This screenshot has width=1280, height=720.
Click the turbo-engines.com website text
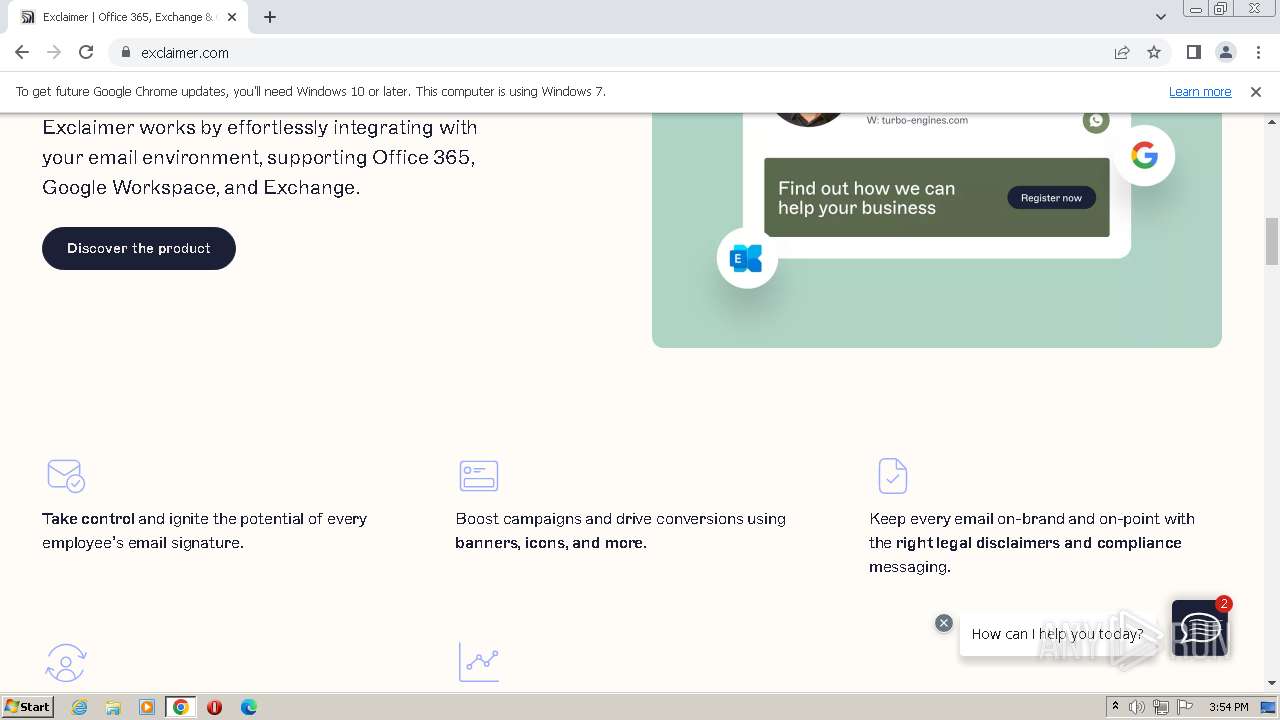pyautogui.click(x=917, y=120)
